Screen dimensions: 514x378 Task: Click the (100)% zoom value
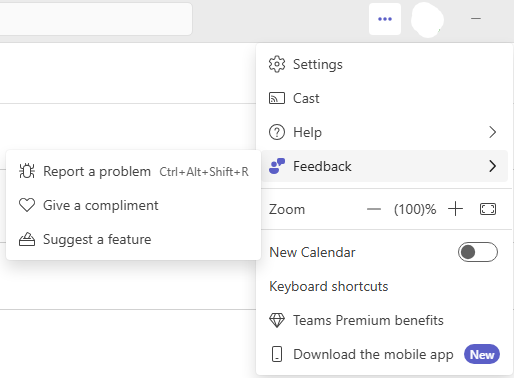[415, 209]
